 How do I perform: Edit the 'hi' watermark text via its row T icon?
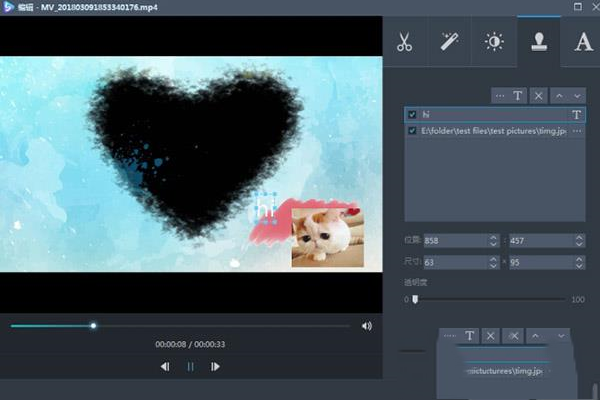pyautogui.click(x=577, y=115)
